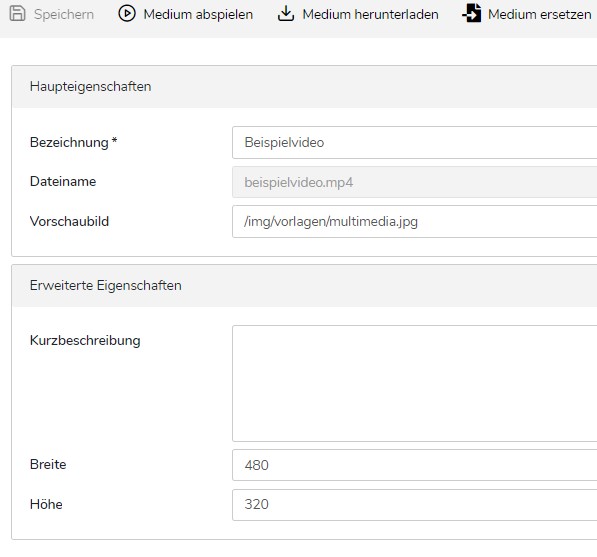597x557 pixels.
Task: Click the Breite label
Action: pyautogui.click(x=48, y=464)
